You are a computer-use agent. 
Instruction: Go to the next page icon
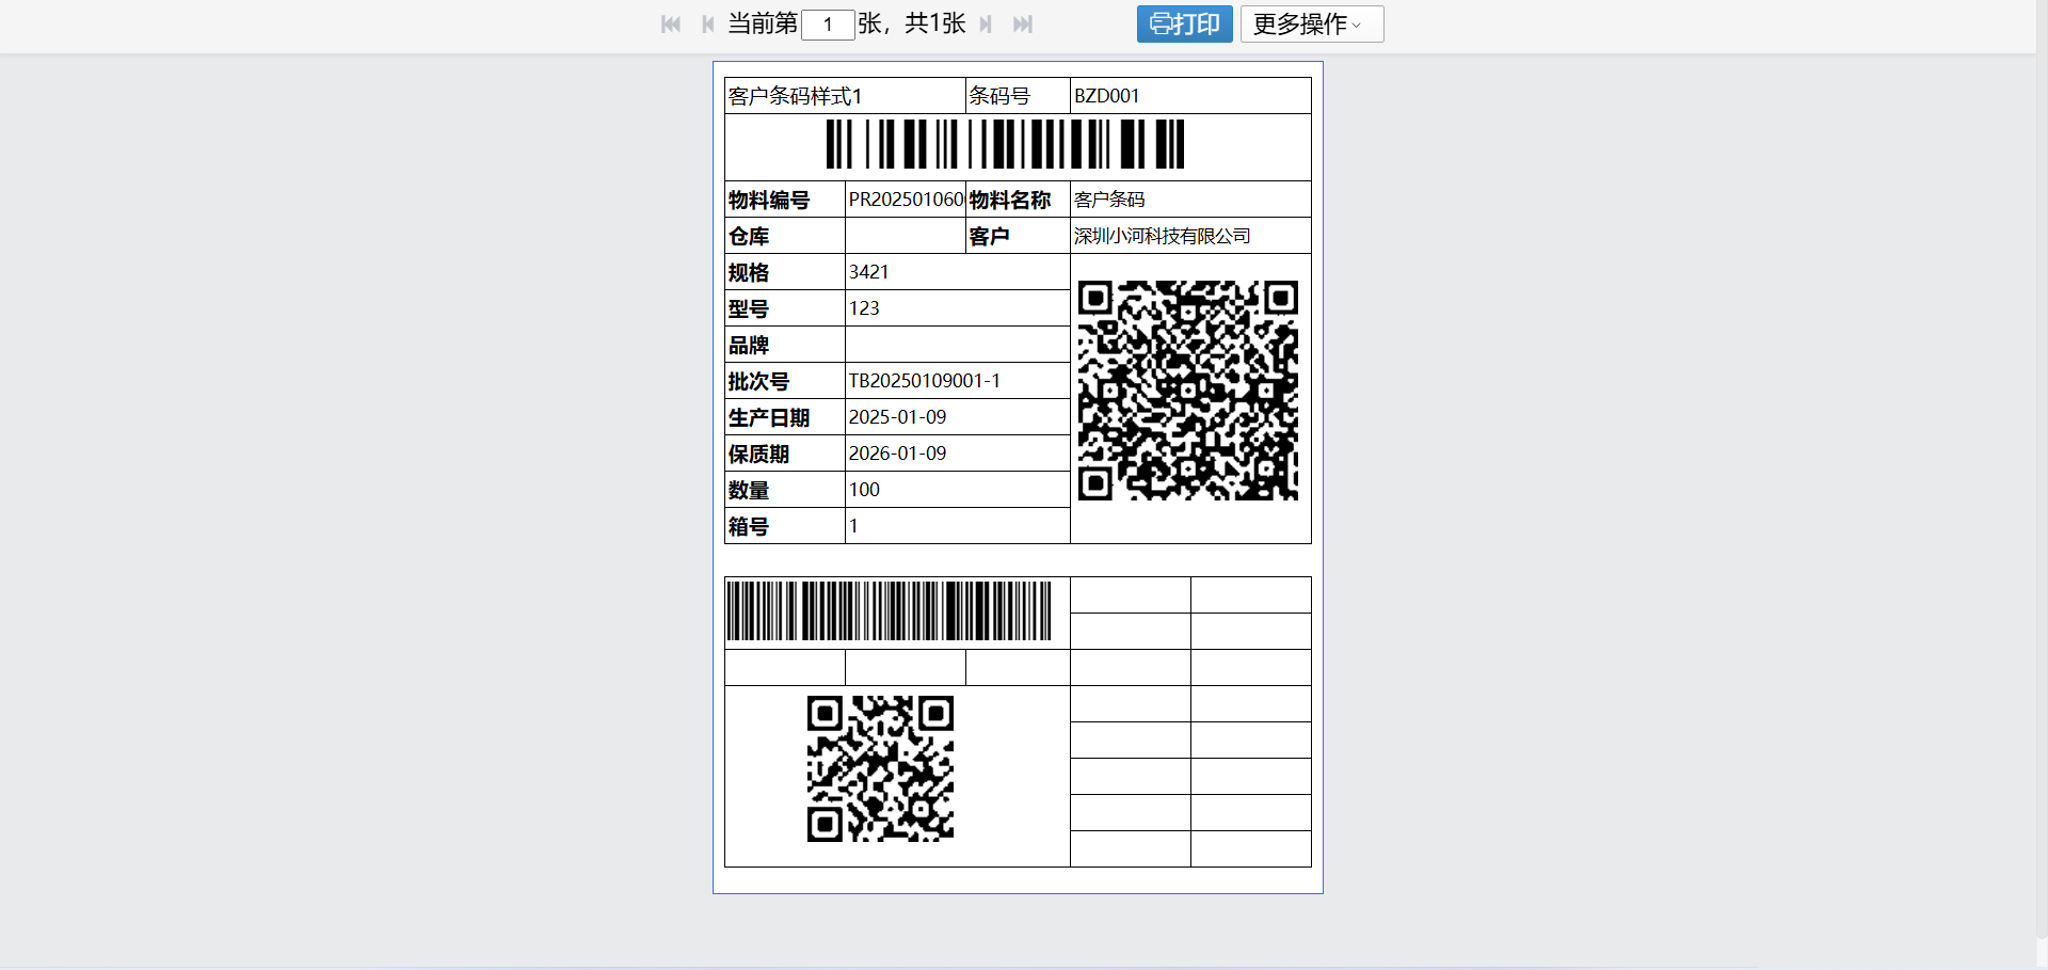(986, 24)
